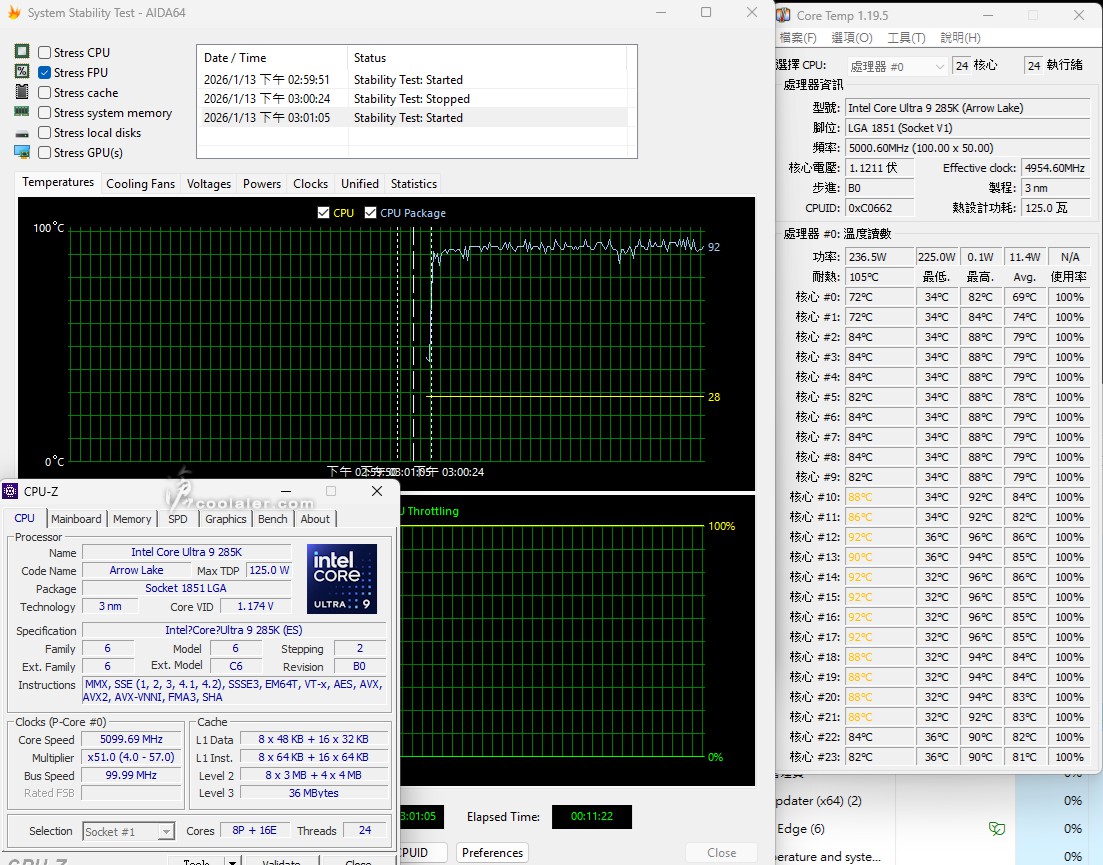
Task: Open the Mainboard tab in CPU-Z
Action: point(76,519)
